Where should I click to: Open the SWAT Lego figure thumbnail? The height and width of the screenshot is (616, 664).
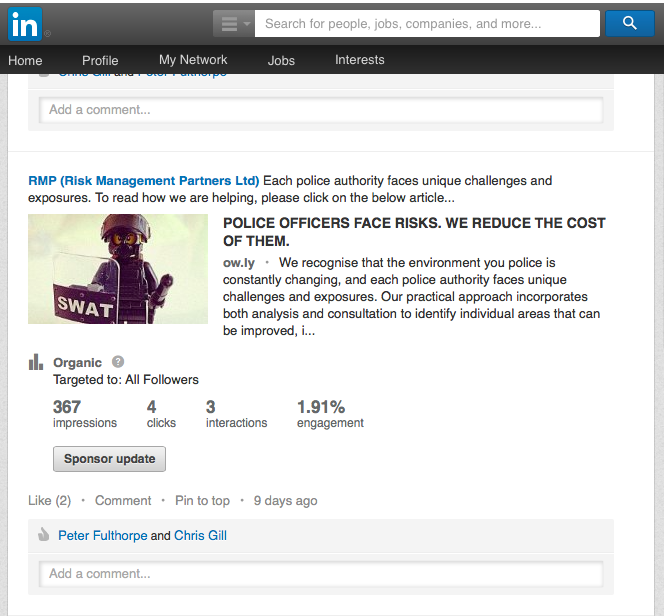(x=118, y=269)
